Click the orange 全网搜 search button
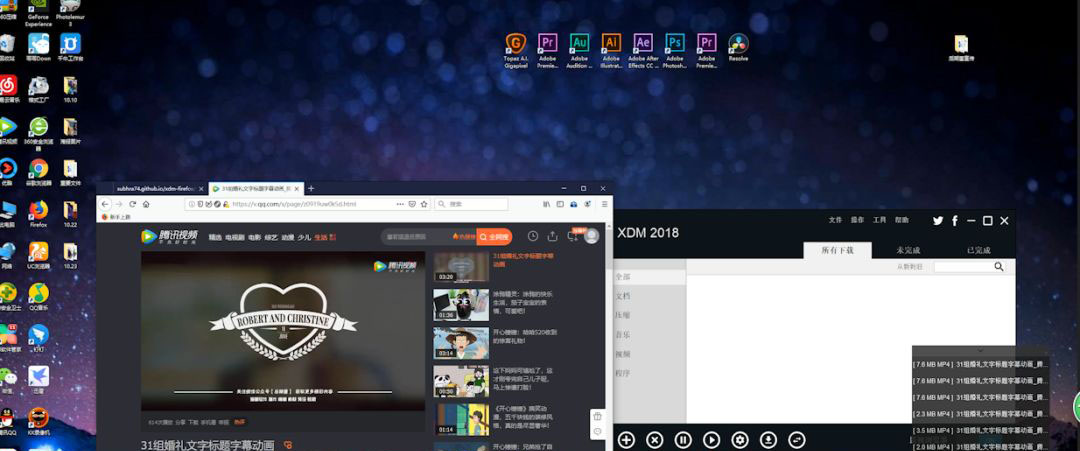This screenshot has width=1080, height=451. tap(494, 237)
